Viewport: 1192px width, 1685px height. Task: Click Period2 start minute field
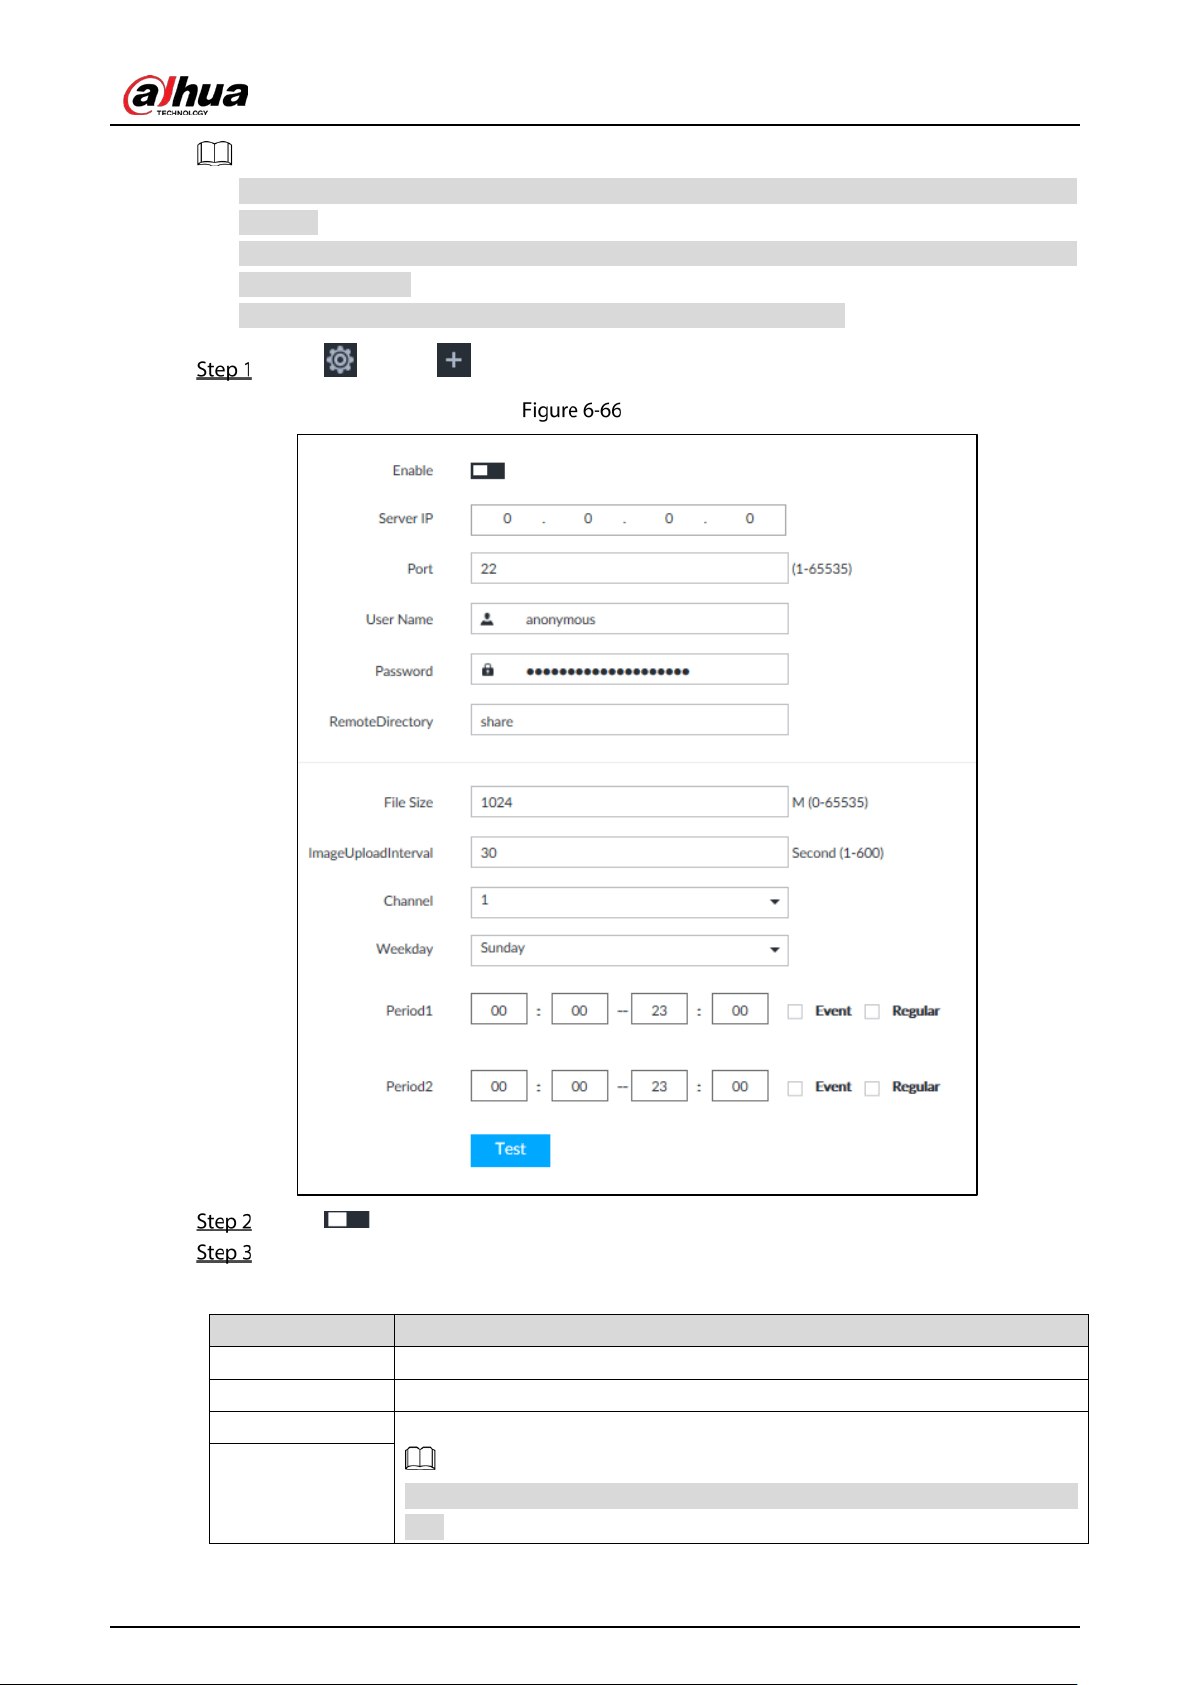point(580,1086)
